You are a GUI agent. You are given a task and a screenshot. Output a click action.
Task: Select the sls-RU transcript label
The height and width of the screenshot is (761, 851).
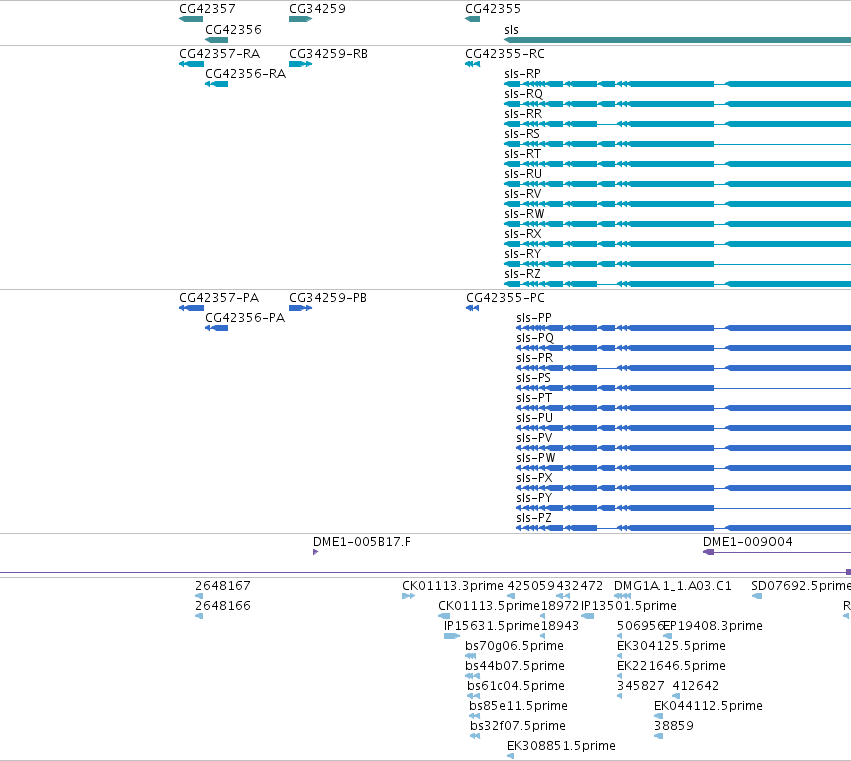(523, 174)
